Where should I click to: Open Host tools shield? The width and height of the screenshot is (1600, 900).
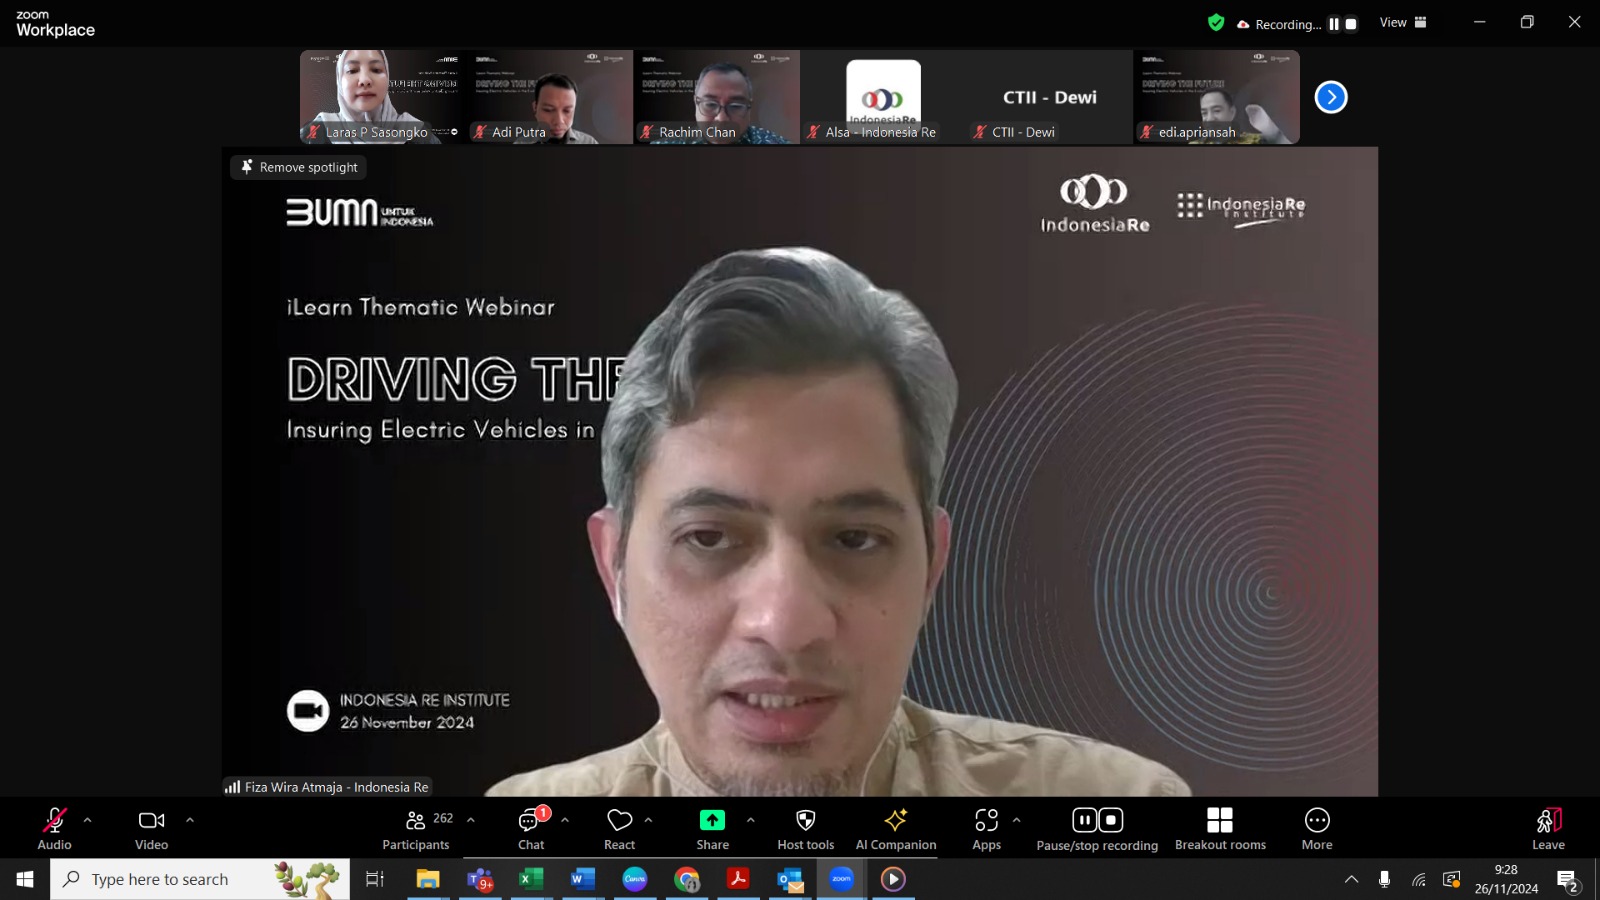[x=806, y=829]
